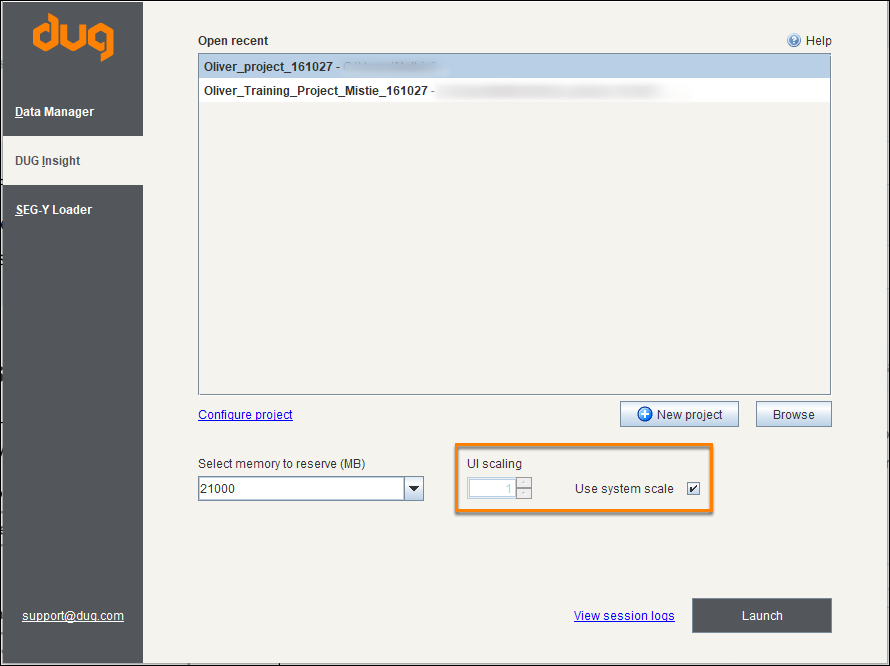
Task: Decrease the UI scaling spinner value
Action: (x=524, y=493)
